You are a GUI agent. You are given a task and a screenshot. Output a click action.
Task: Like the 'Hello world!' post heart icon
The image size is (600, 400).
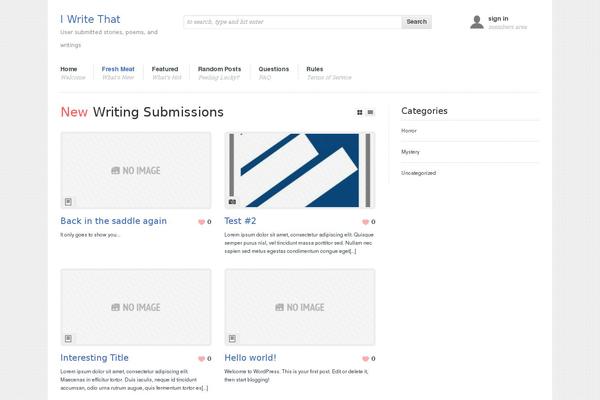tap(365, 359)
